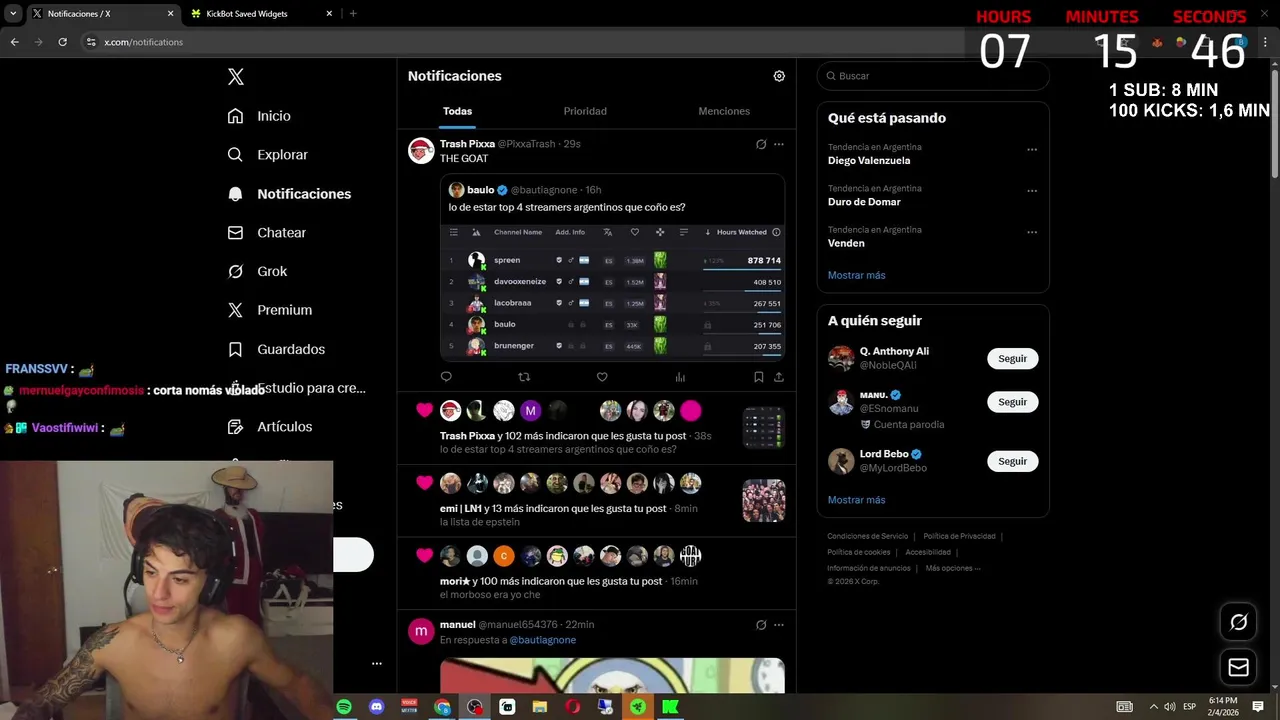The height and width of the screenshot is (720, 1280).
Task: Click Grok icon on manuel's reply
Action: pos(761,625)
